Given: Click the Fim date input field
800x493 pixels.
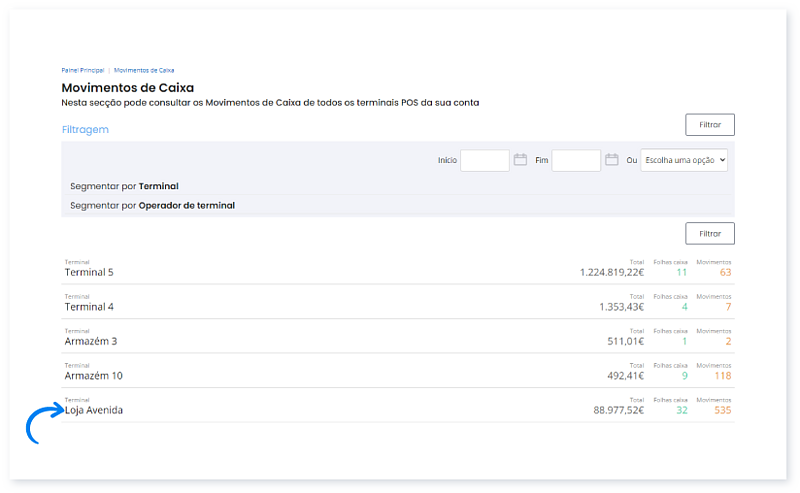Looking at the screenshot, I should (x=576, y=160).
